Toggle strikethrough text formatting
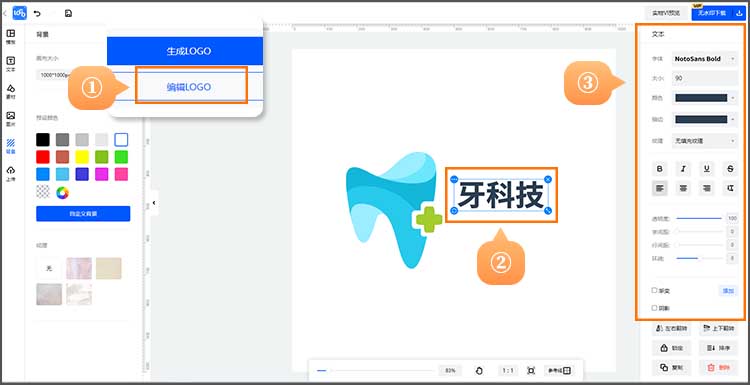 coord(730,168)
